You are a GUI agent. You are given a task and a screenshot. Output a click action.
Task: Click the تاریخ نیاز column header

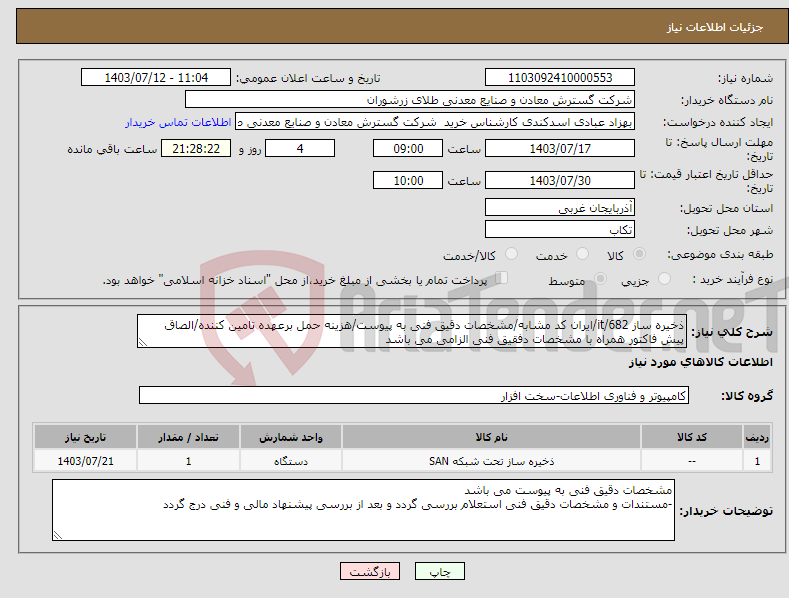tap(86, 437)
